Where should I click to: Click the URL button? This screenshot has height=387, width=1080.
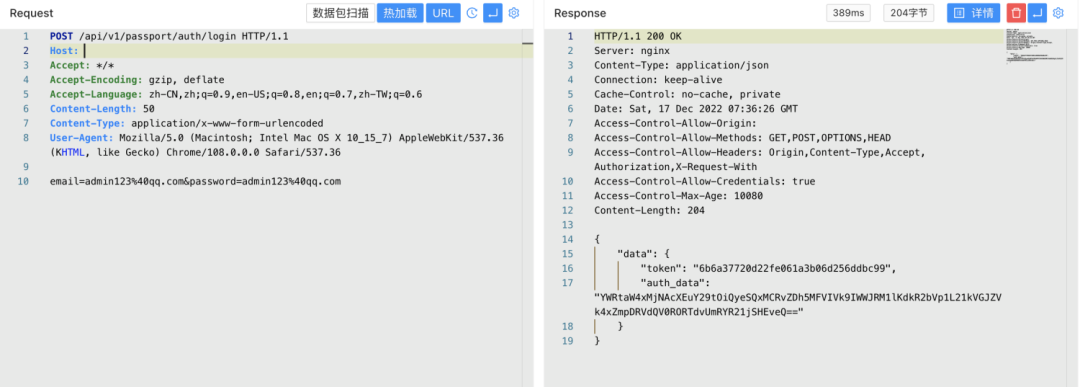click(x=444, y=13)
